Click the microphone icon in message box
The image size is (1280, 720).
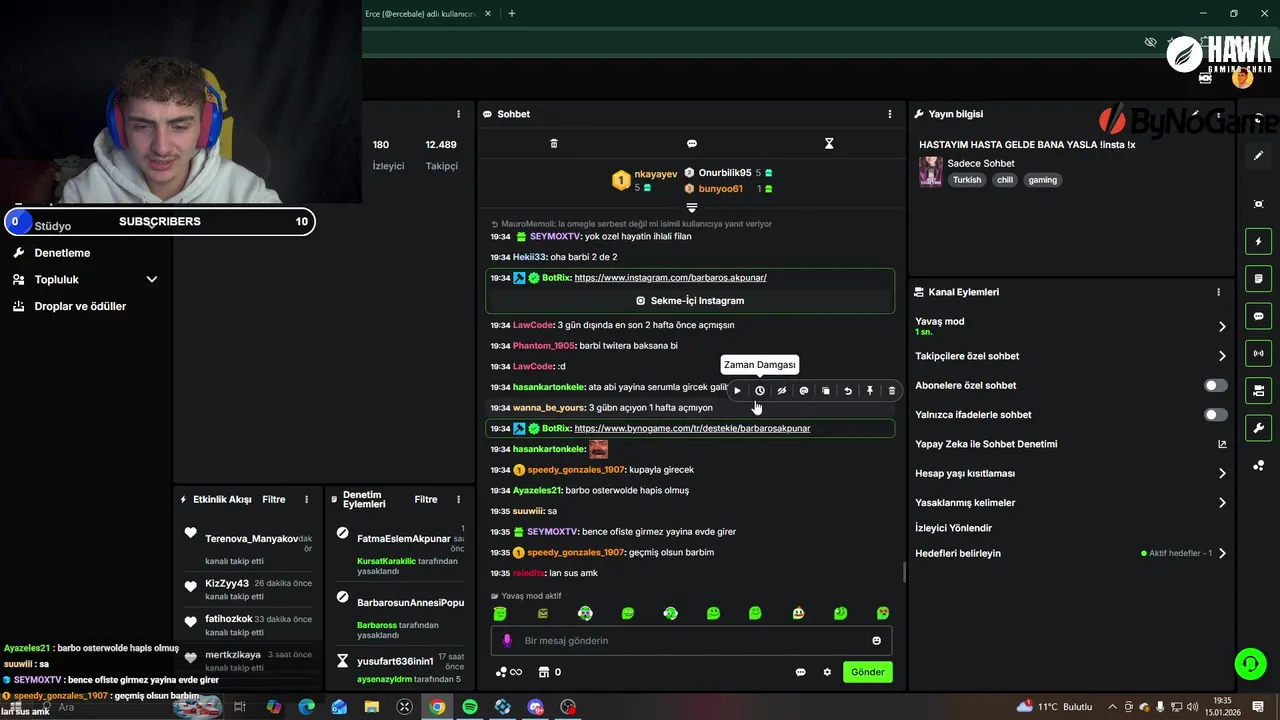pos(507,641)
